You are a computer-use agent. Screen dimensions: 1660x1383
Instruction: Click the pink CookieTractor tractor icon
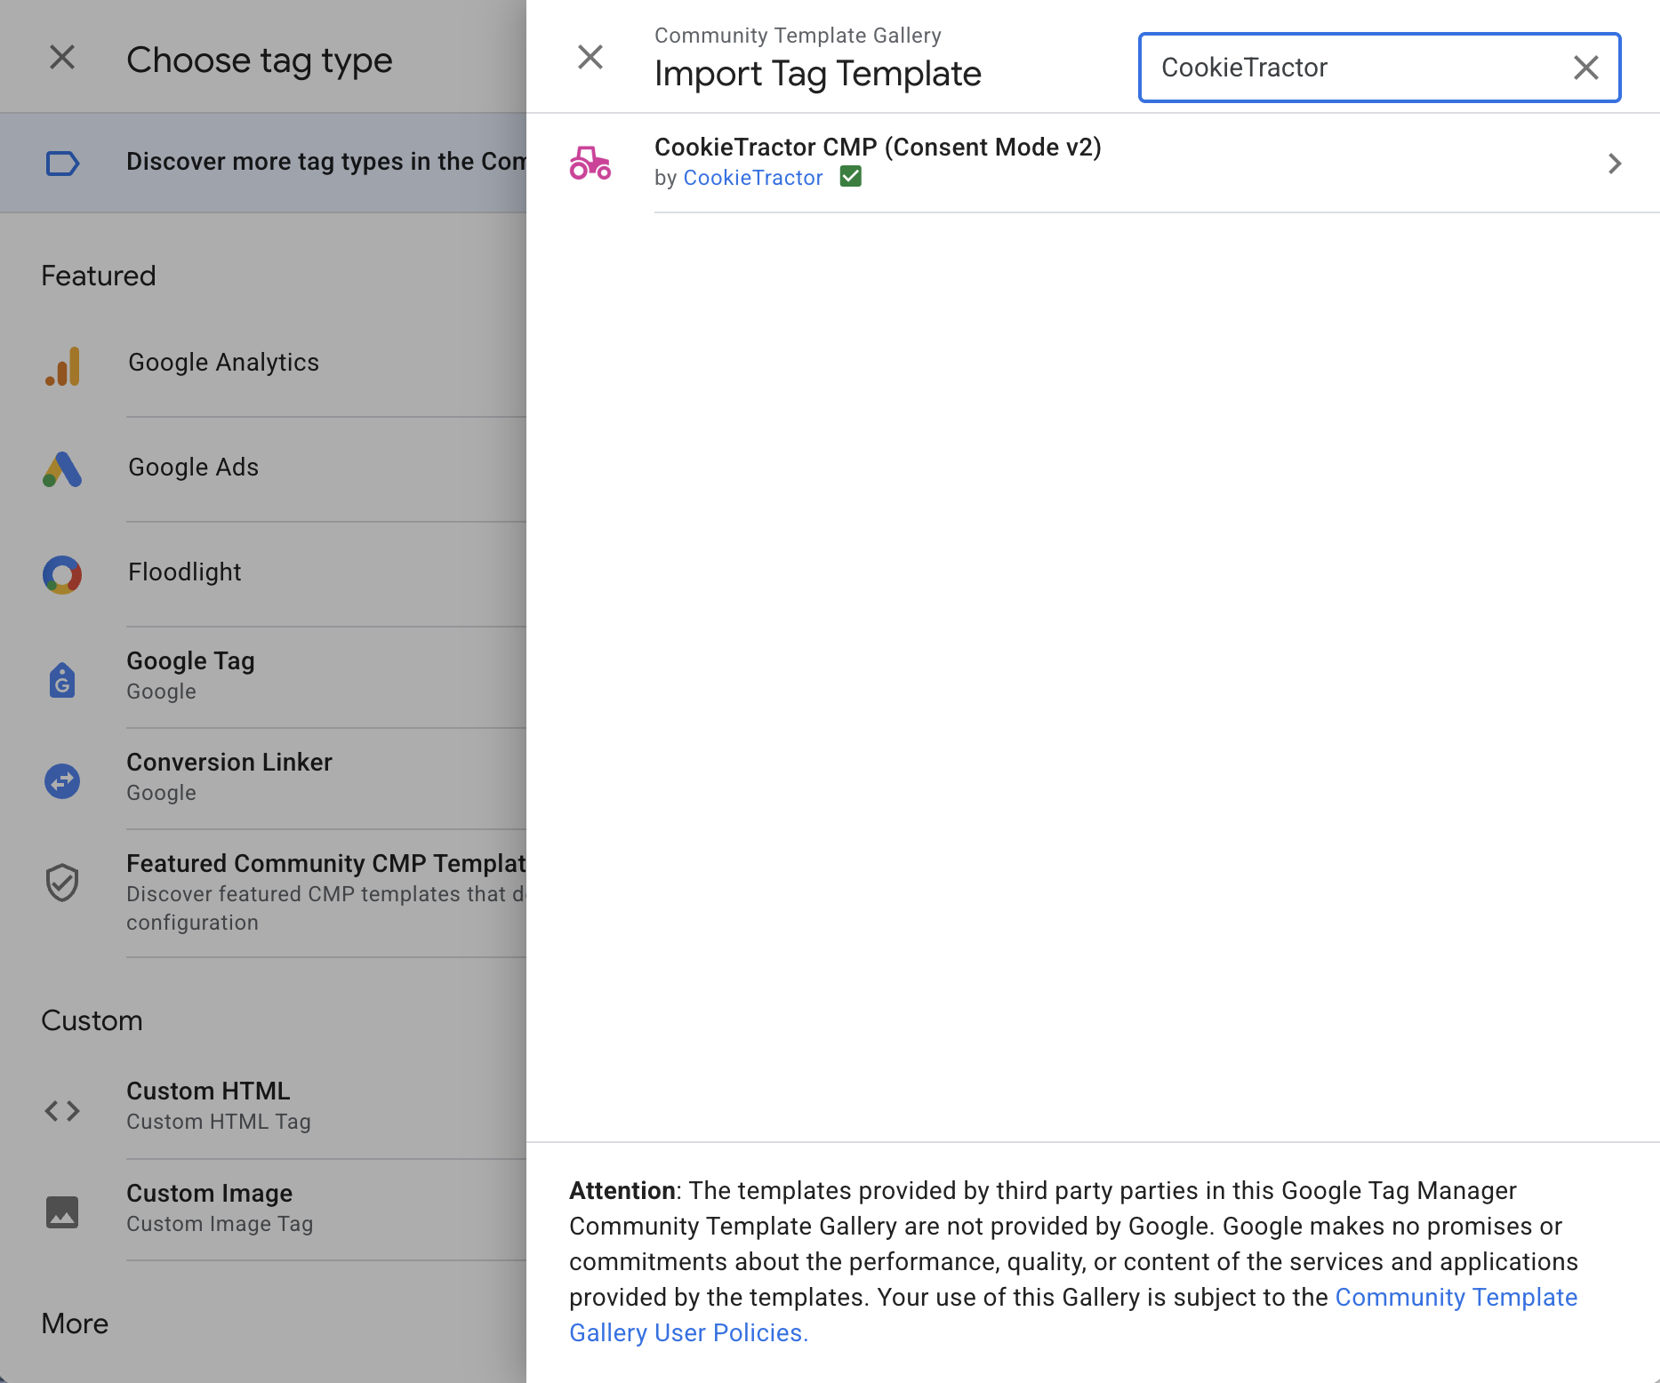[590, 163]
